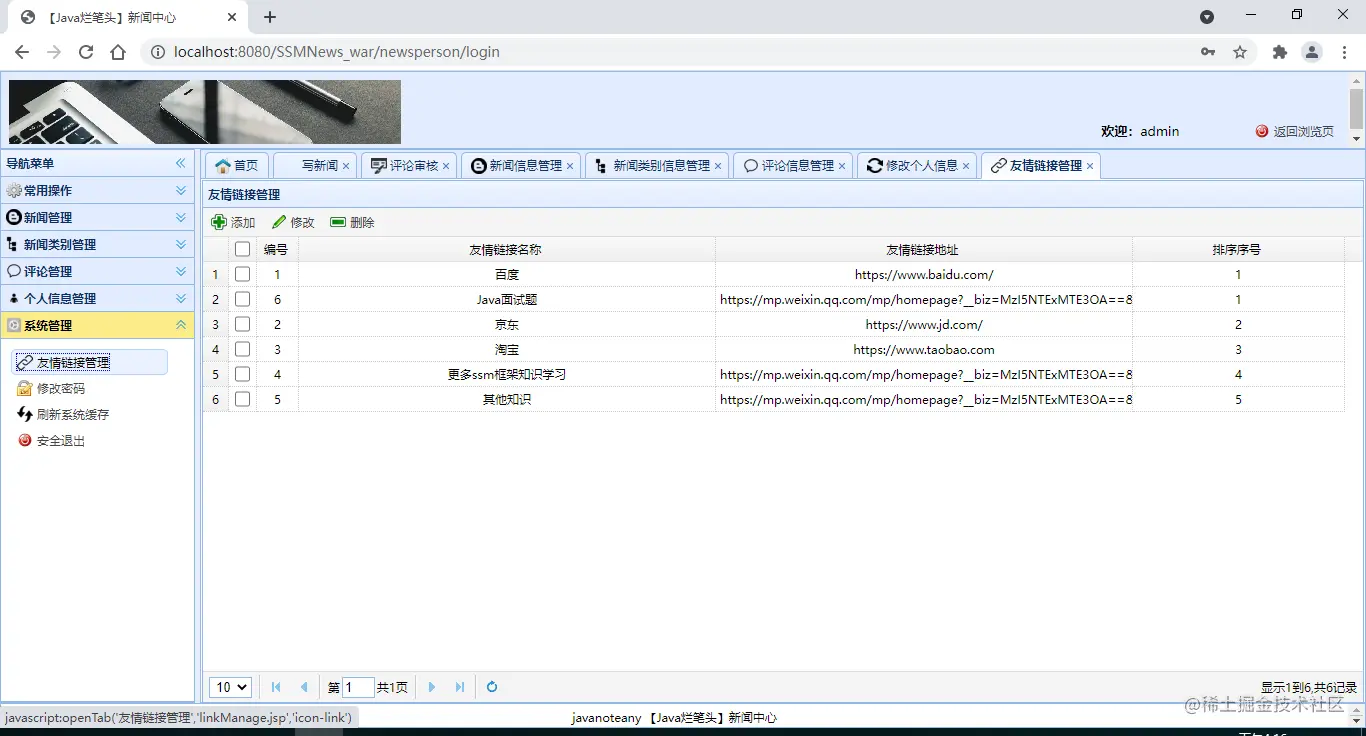The width and height of the screenshot is (1366, 736).
Task: Click inside the page number input field
Action: click(358, 687)
